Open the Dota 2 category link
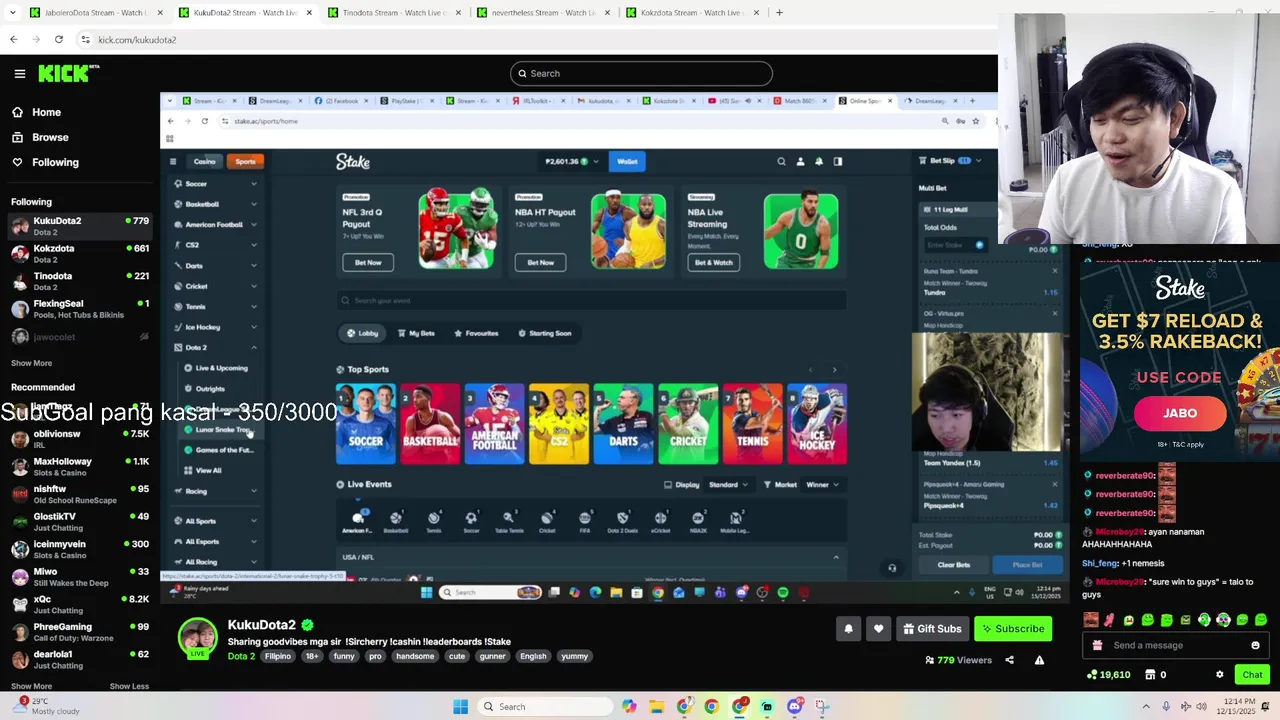Image resolution: width=1280 pixels, height=720 pixels. (x=241, y=656)
